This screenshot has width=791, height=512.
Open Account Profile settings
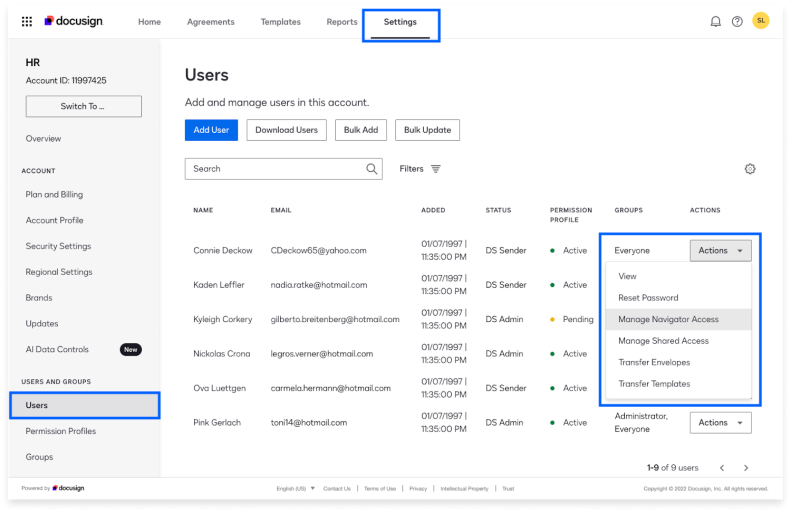(x=54, y=220)
